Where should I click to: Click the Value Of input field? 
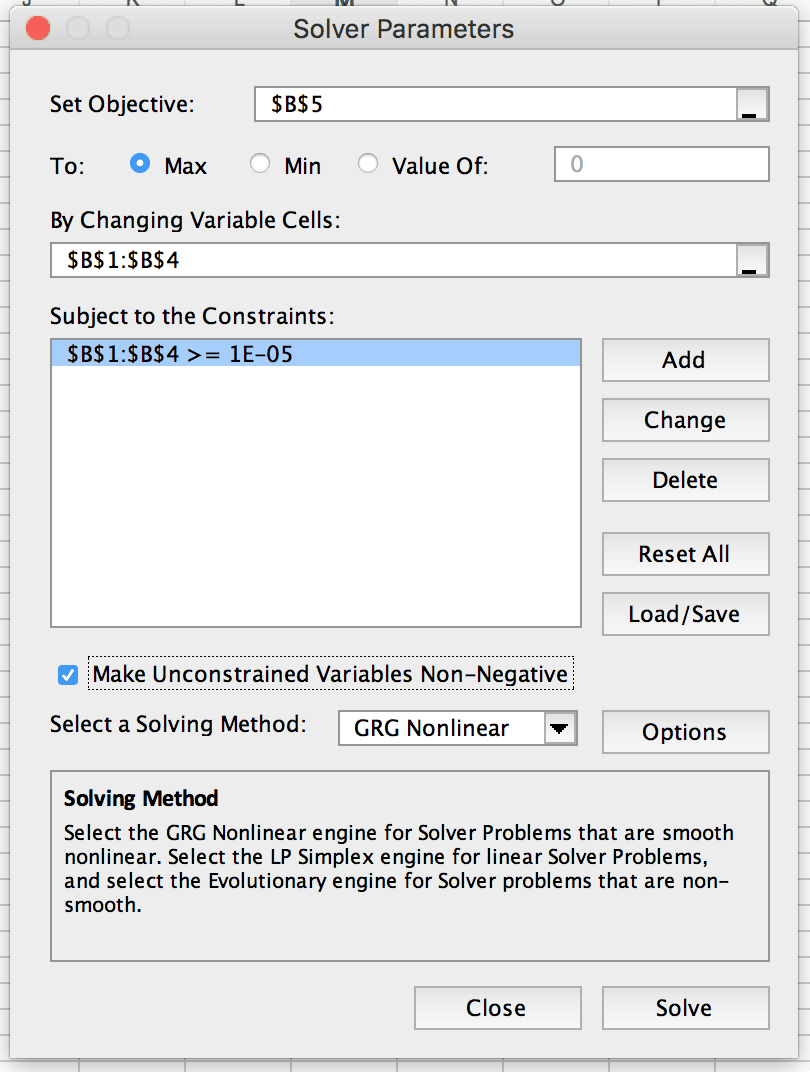point(660,165)
